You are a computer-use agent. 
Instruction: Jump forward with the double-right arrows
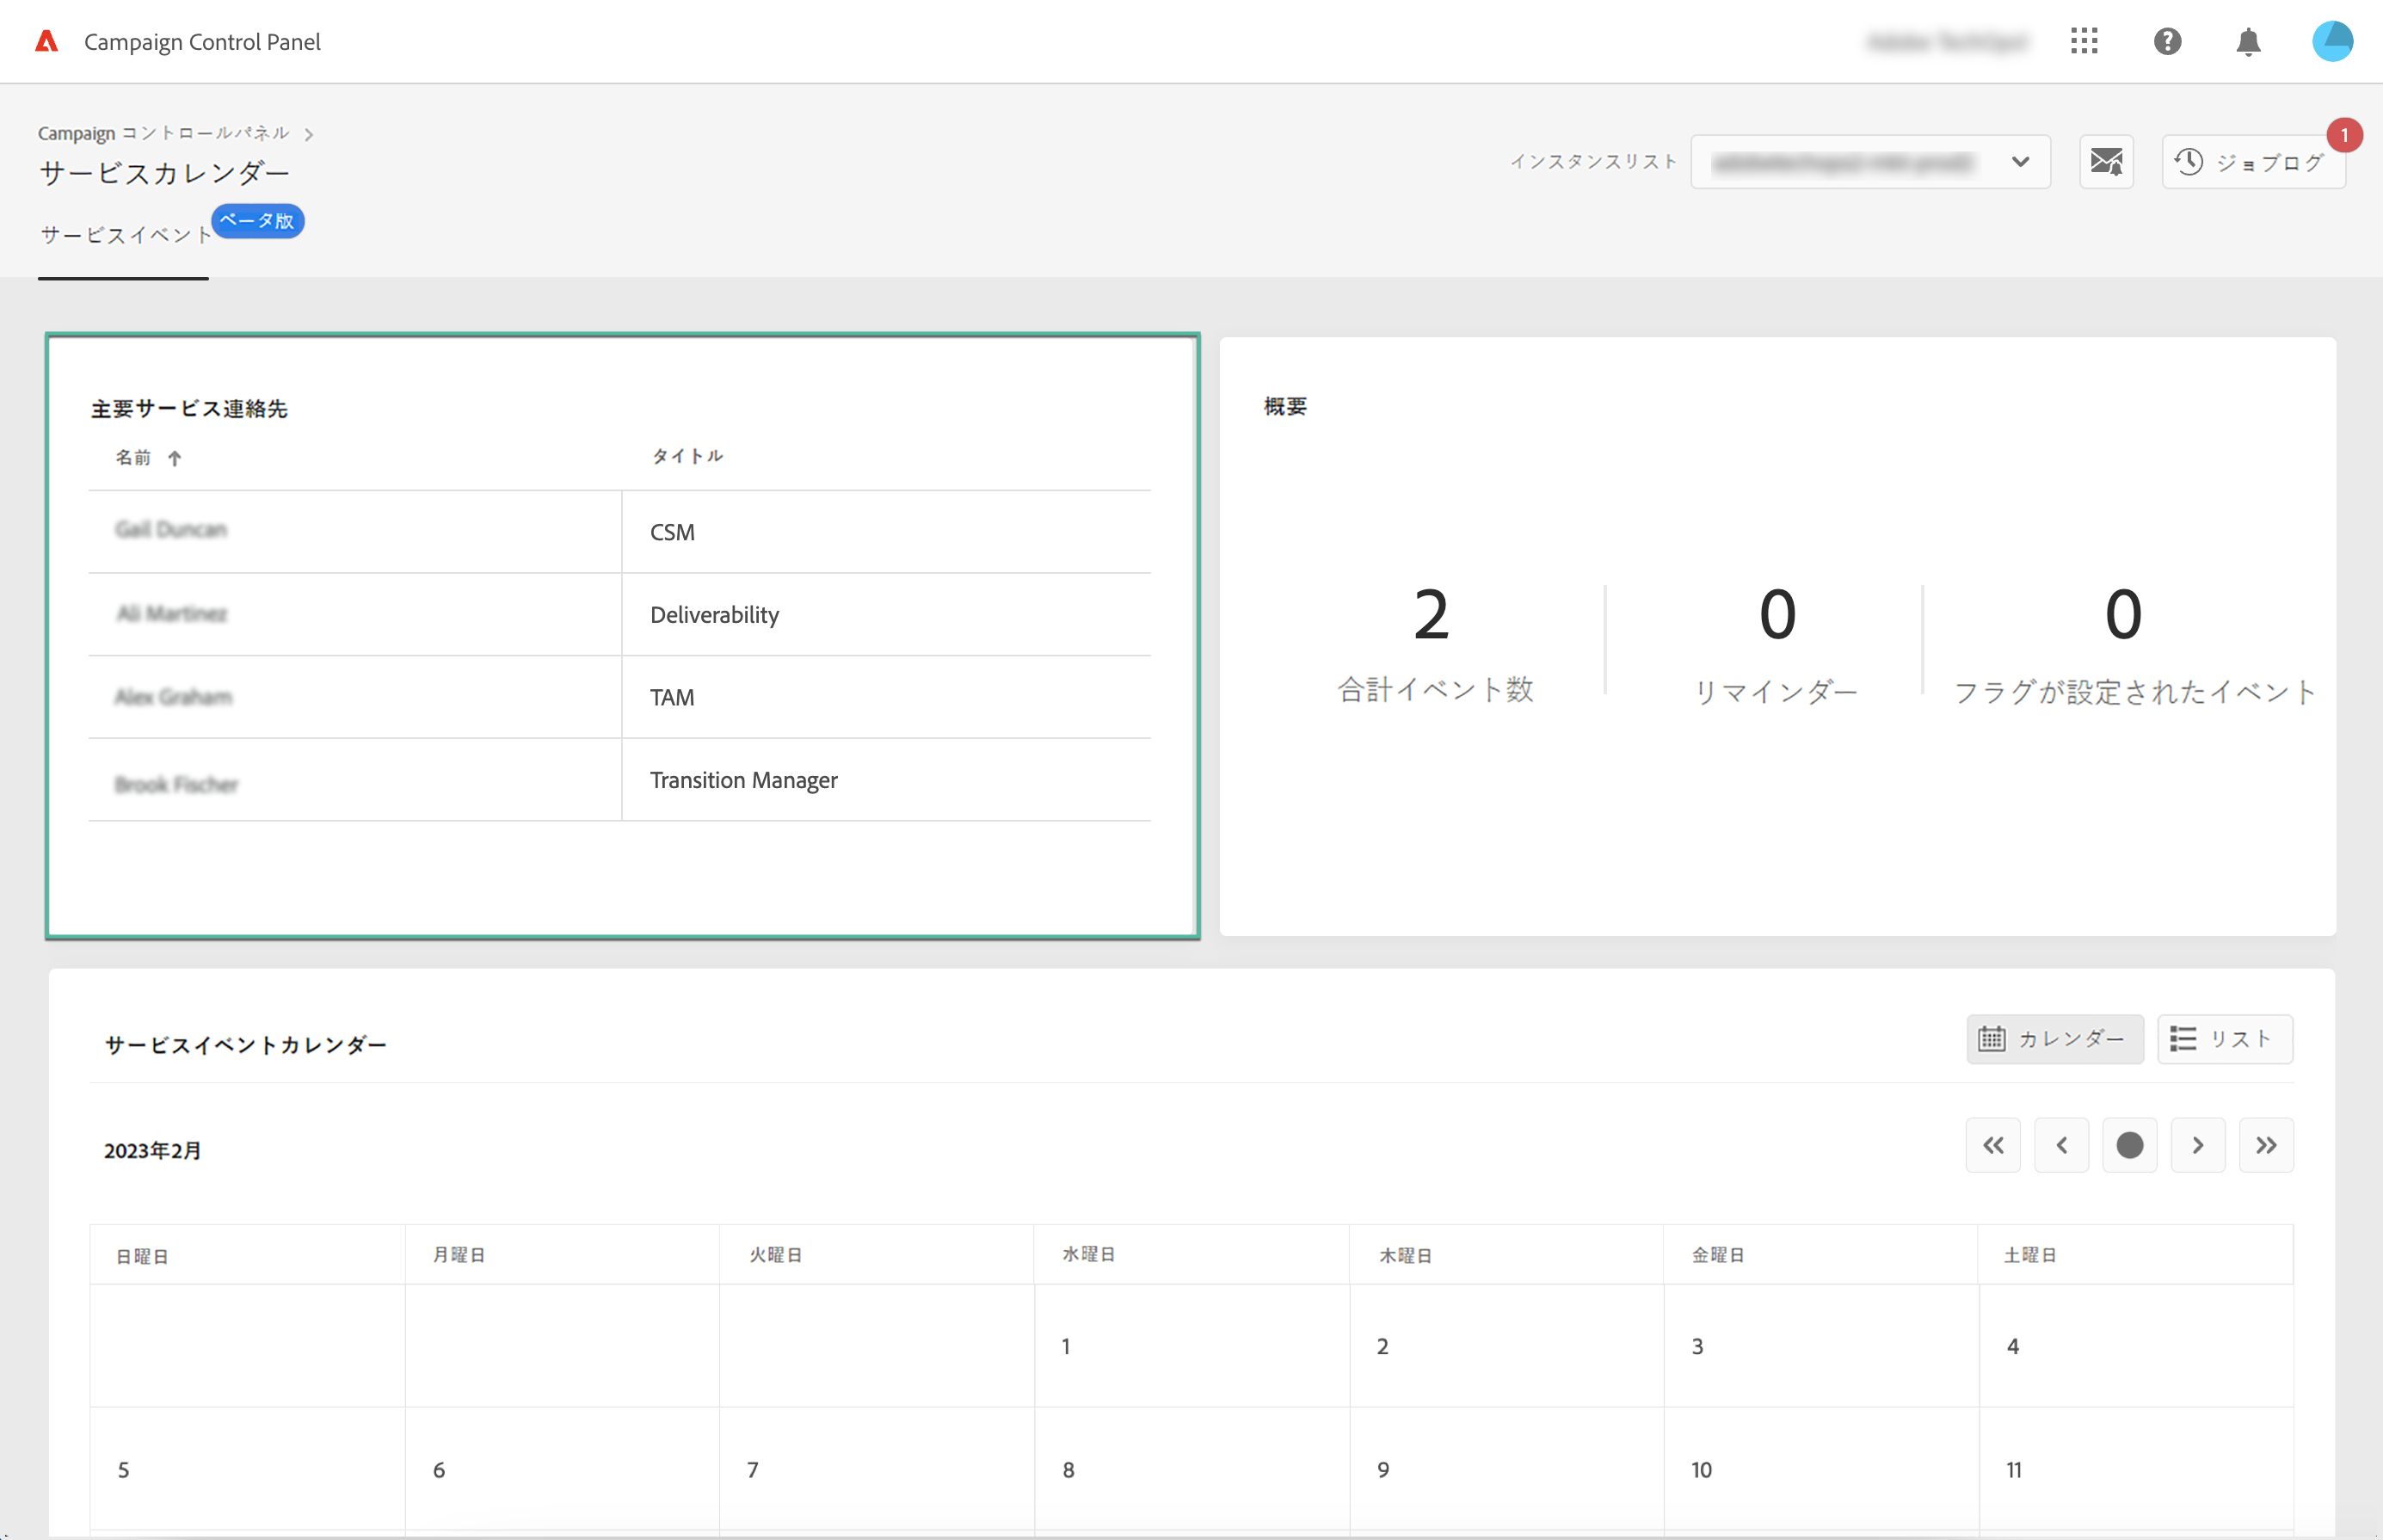[2265, 1145]
